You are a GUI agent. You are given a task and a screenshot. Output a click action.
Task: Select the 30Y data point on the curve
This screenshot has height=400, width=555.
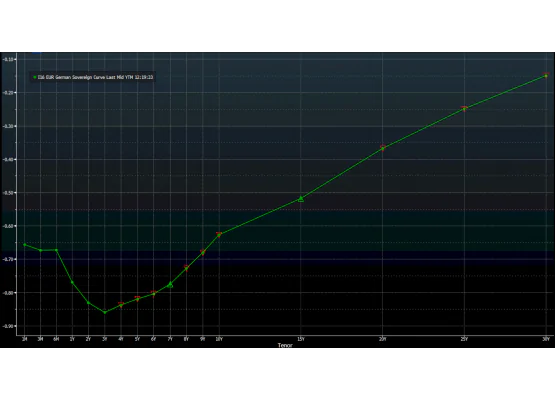point(546,75)
